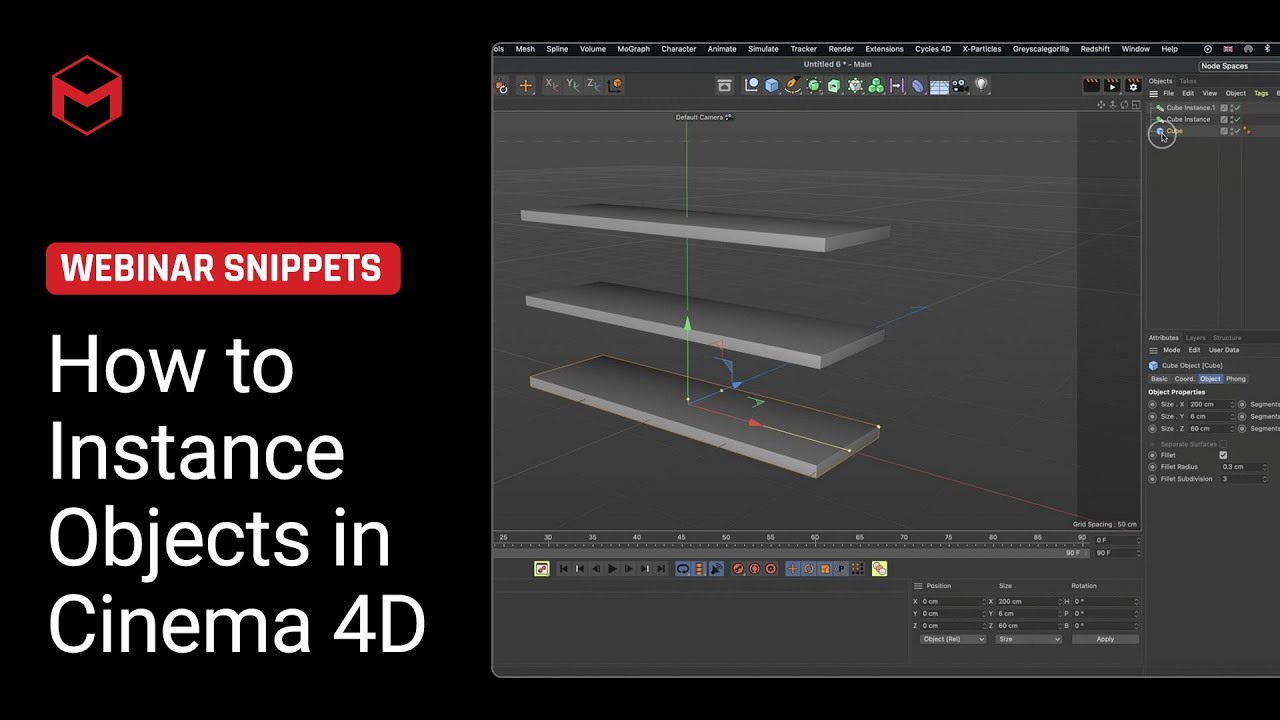Toggle animation dot beside Fillet Radius
The height and width of the screenshot is (720, 1280).
(1152, 467)
